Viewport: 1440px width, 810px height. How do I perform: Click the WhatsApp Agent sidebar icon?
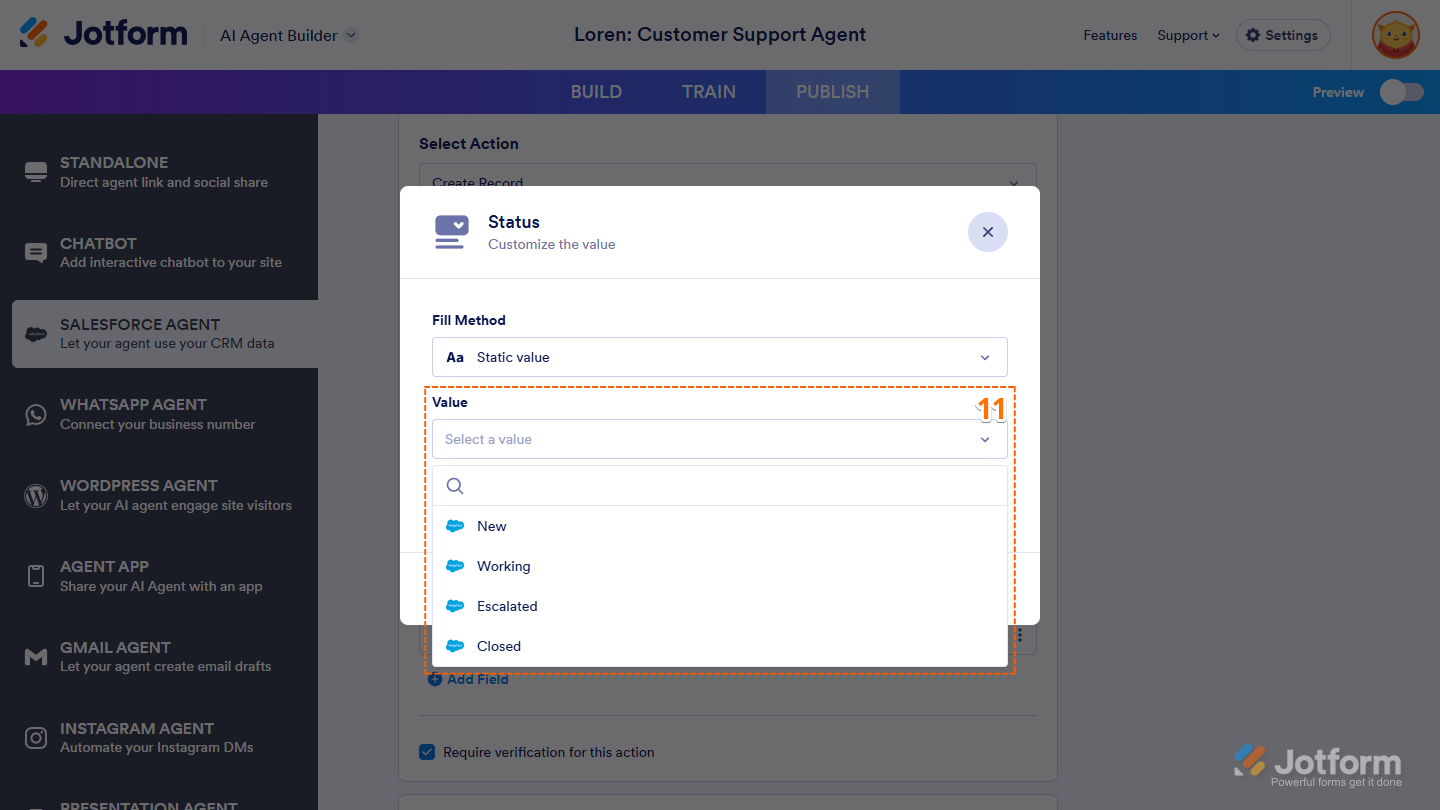pos(35,413)
